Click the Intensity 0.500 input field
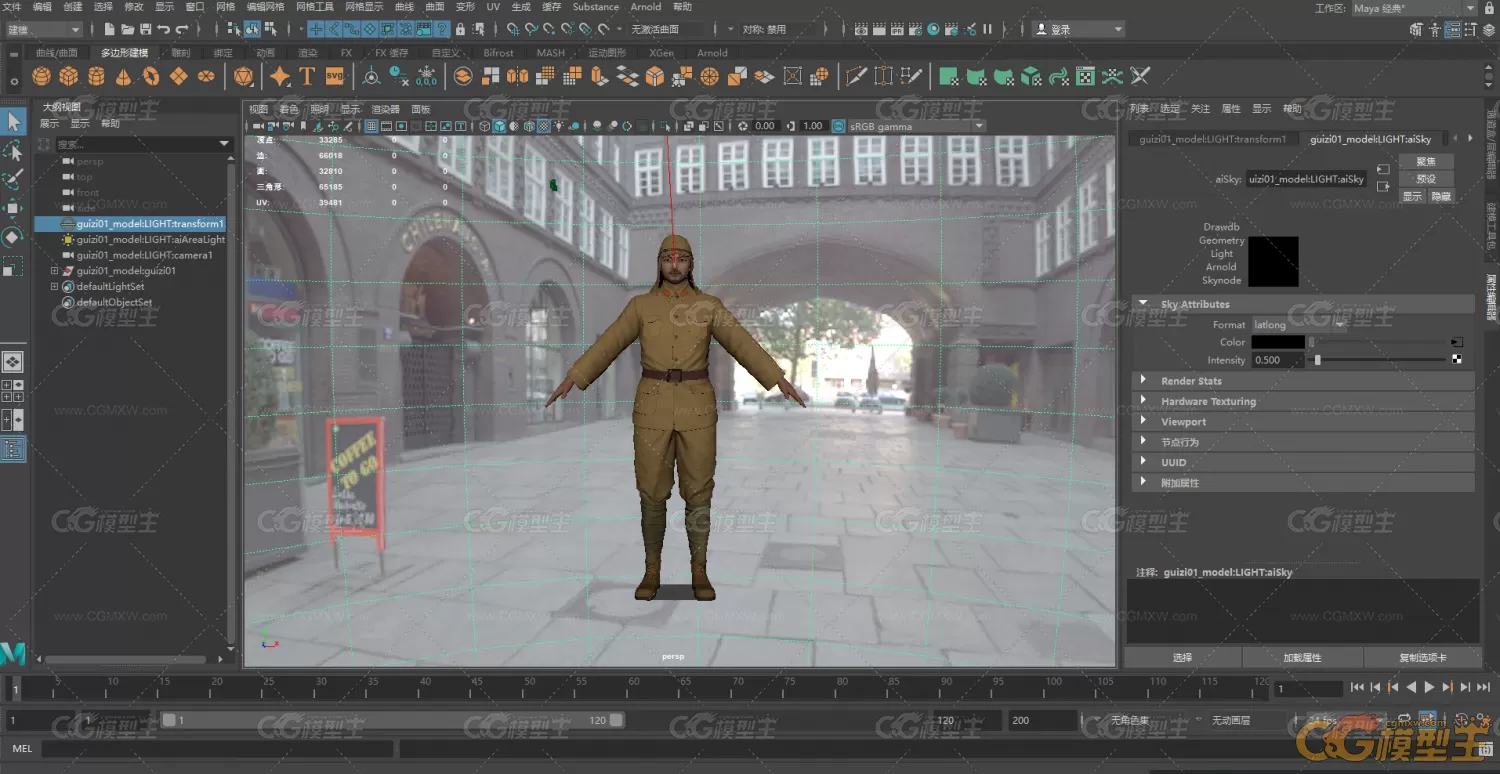The height and width of the screenshot is (774, 1500). pyautogui.click(x=1278, y=360)
